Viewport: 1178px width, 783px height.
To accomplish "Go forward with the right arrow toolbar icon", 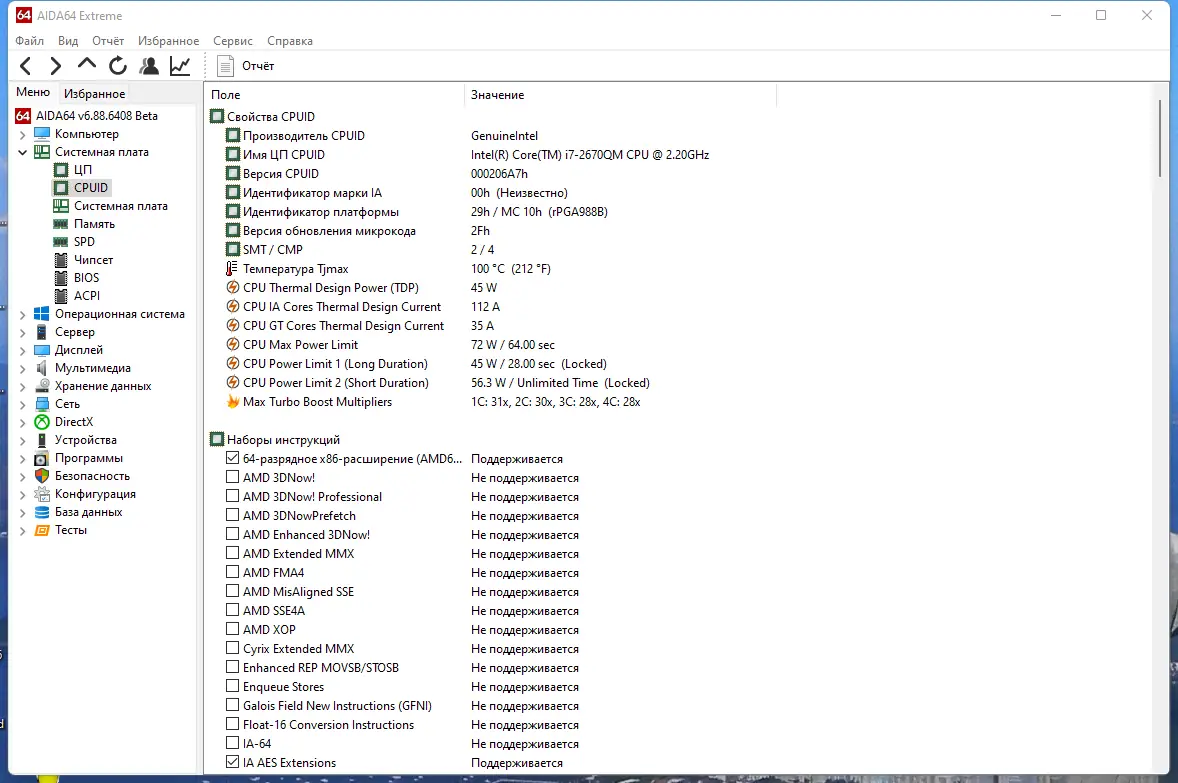I will point(56,66).
